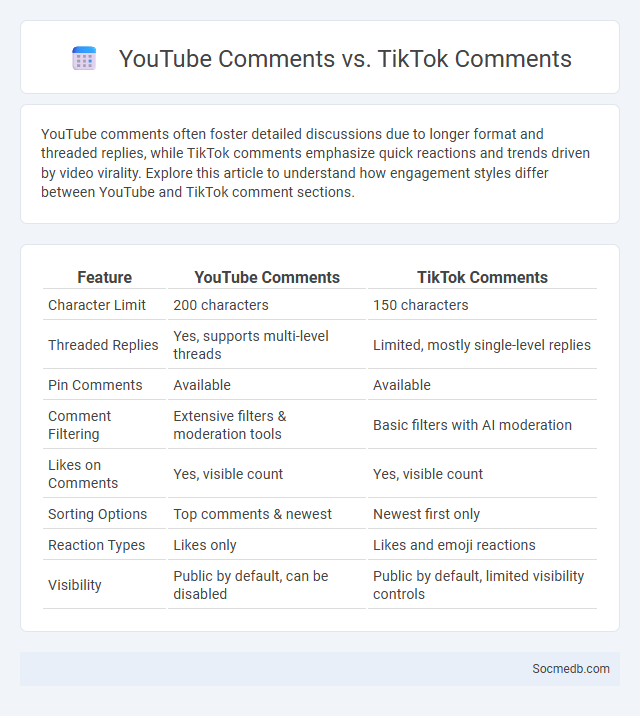640x716 pixels.
Task: Click the 'Likes and emoji reactions' cell
Action: (454, 545)
